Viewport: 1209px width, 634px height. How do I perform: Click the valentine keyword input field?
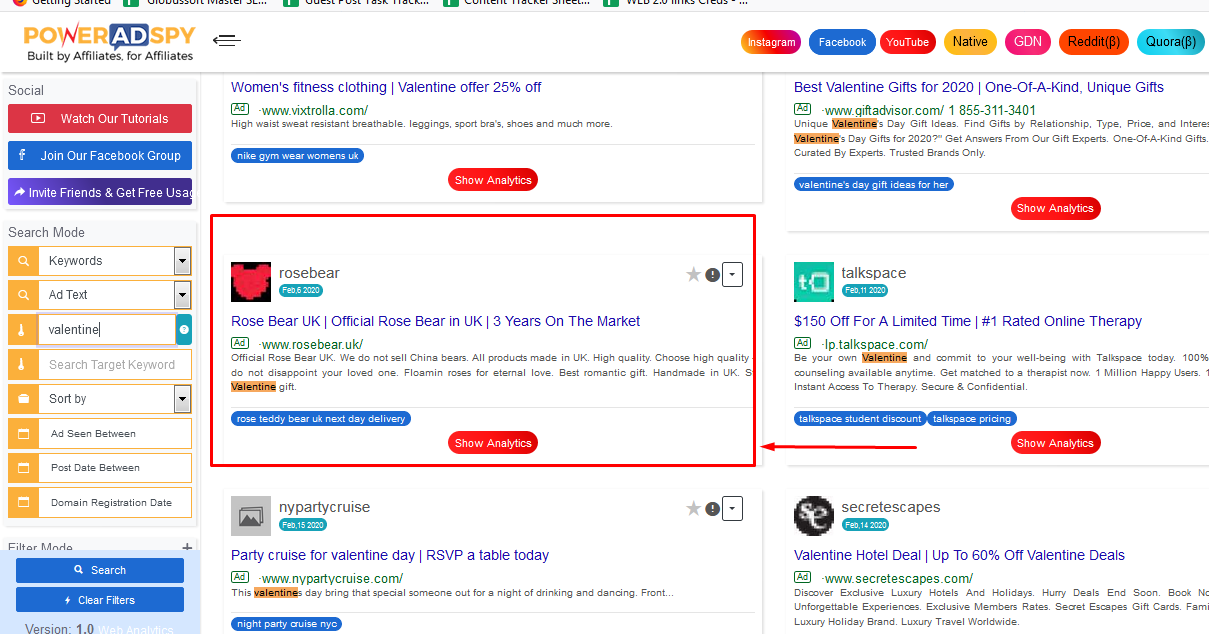pyautogui.click(x=107, y=330)
